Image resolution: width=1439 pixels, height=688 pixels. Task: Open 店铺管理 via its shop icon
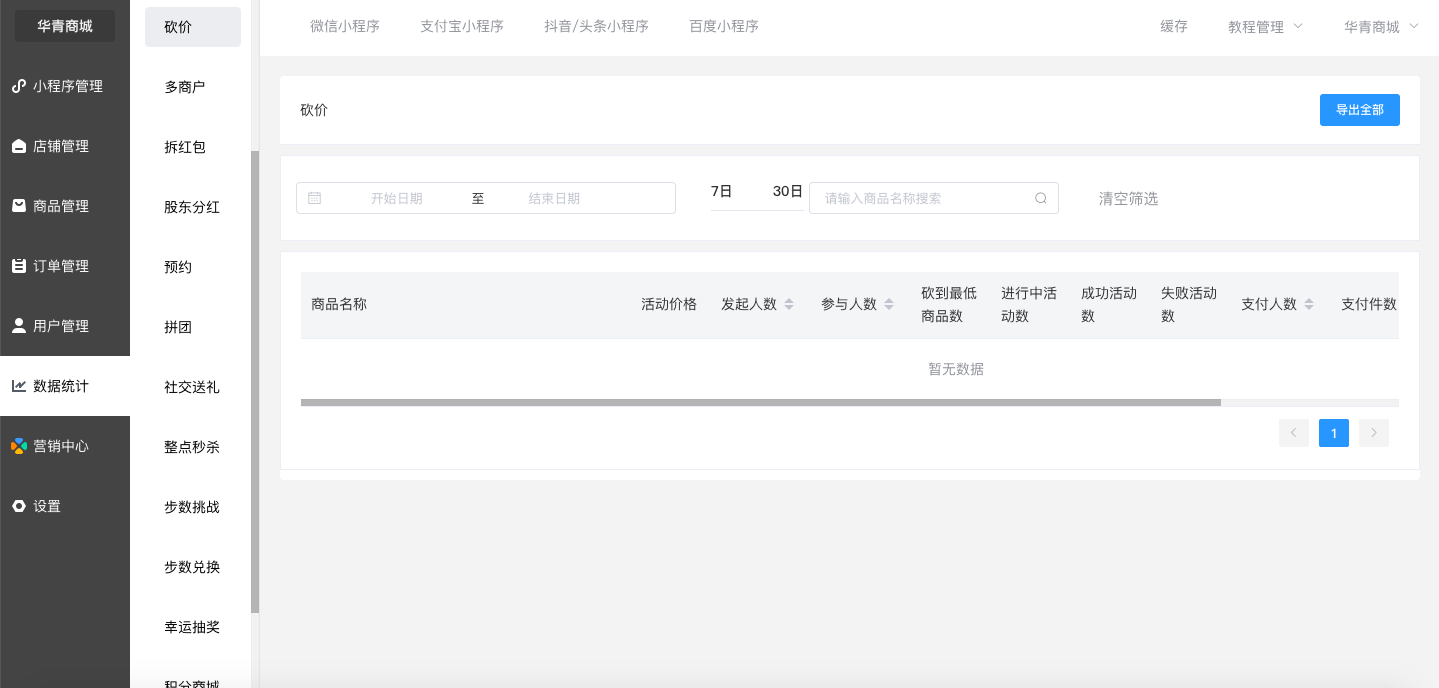pos(19,146)
